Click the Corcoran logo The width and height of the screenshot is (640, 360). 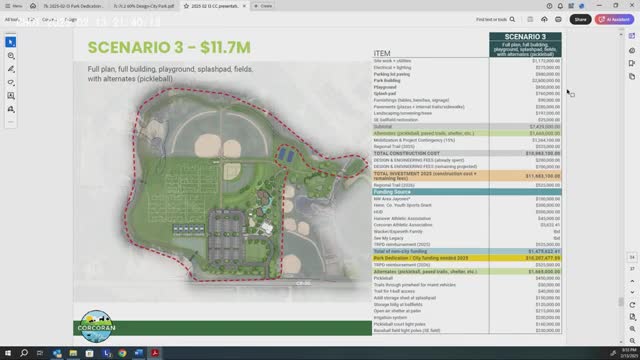pyautogui.click(x=96, y=327)
